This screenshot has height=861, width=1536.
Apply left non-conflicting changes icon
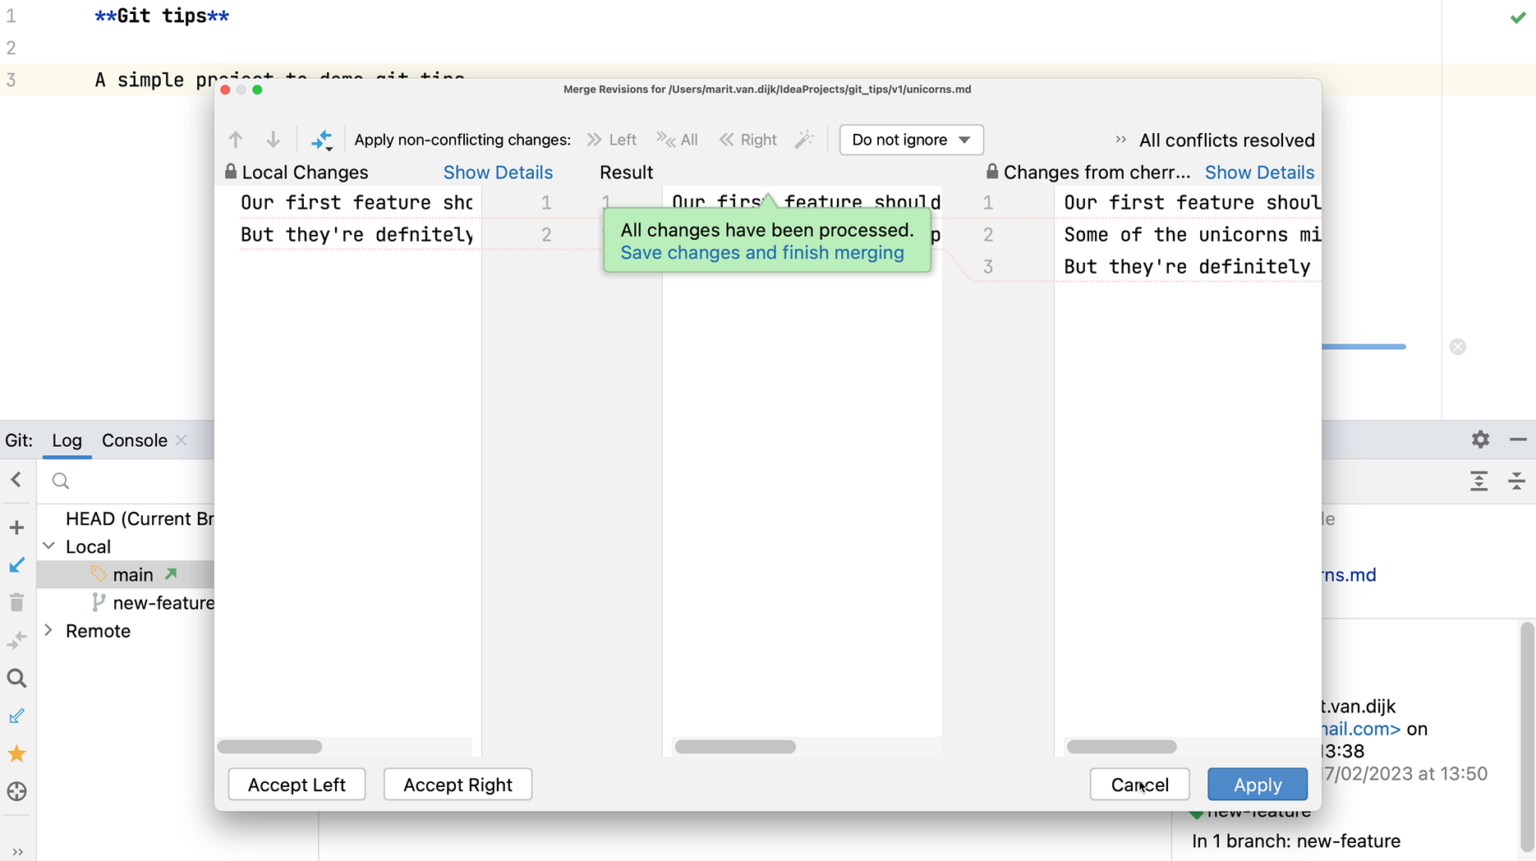pyautogui.click(x=612, y=139)
